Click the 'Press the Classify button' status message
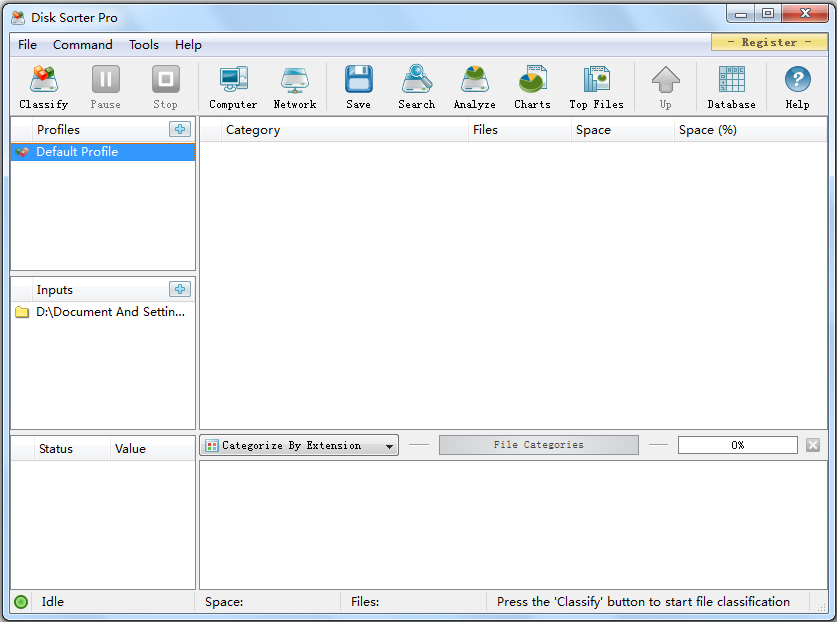This screenshot has width=837, height=622. (x=643, y=602)
